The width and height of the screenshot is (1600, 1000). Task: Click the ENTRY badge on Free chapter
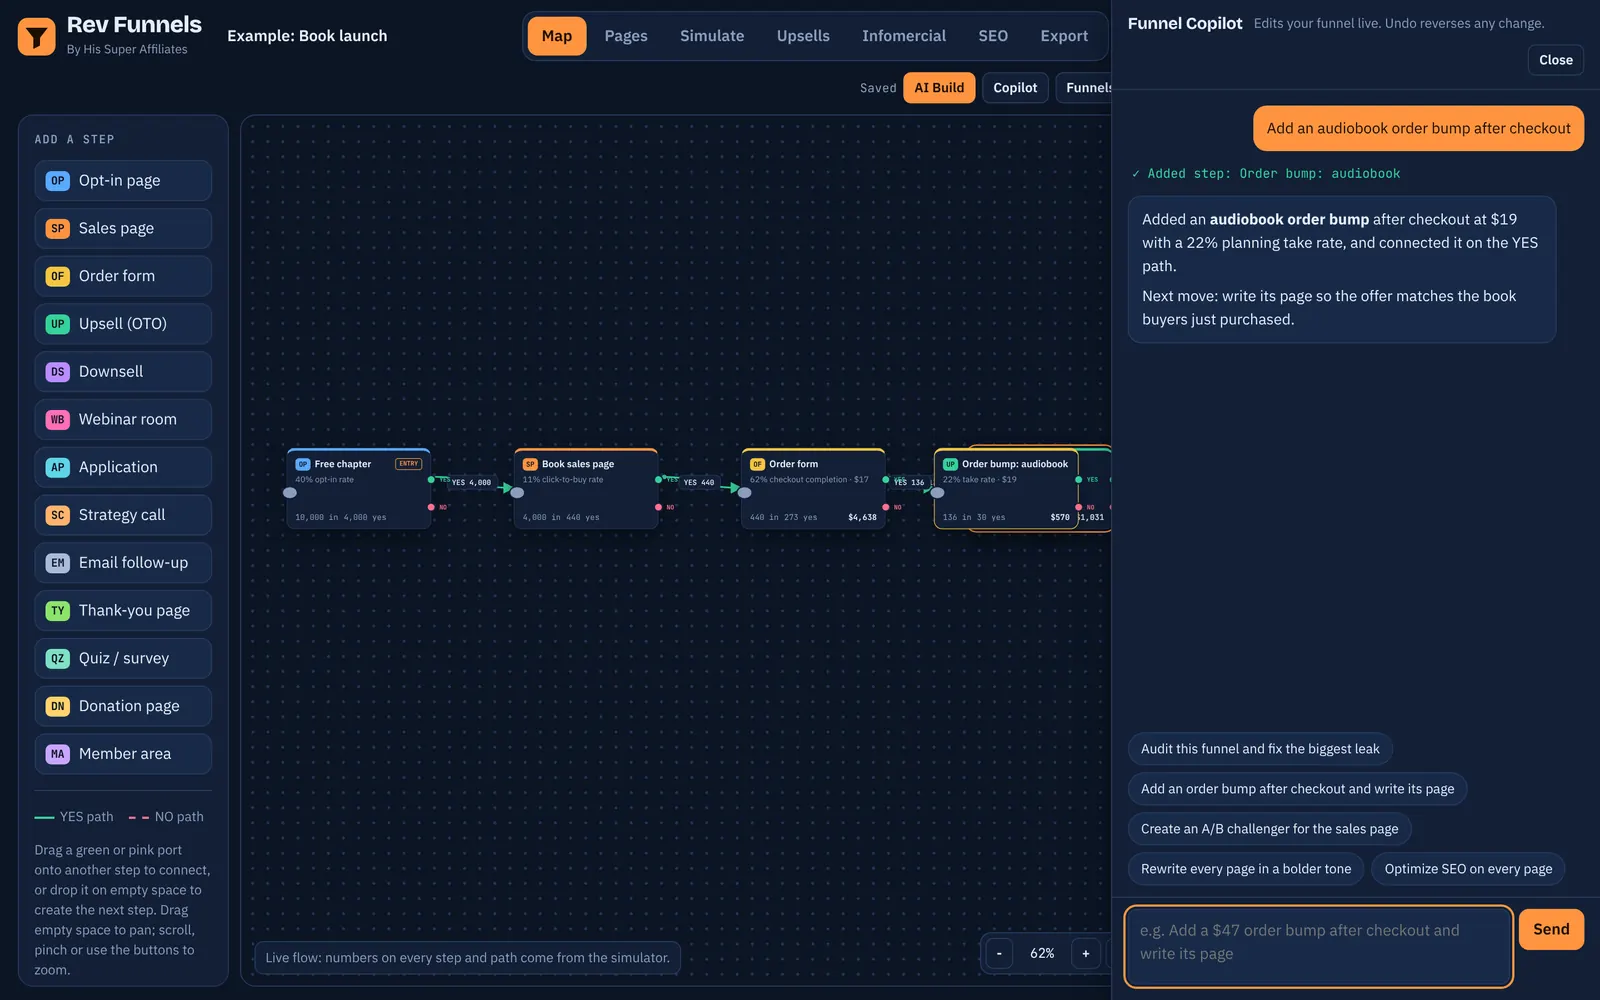pos(408,464)
